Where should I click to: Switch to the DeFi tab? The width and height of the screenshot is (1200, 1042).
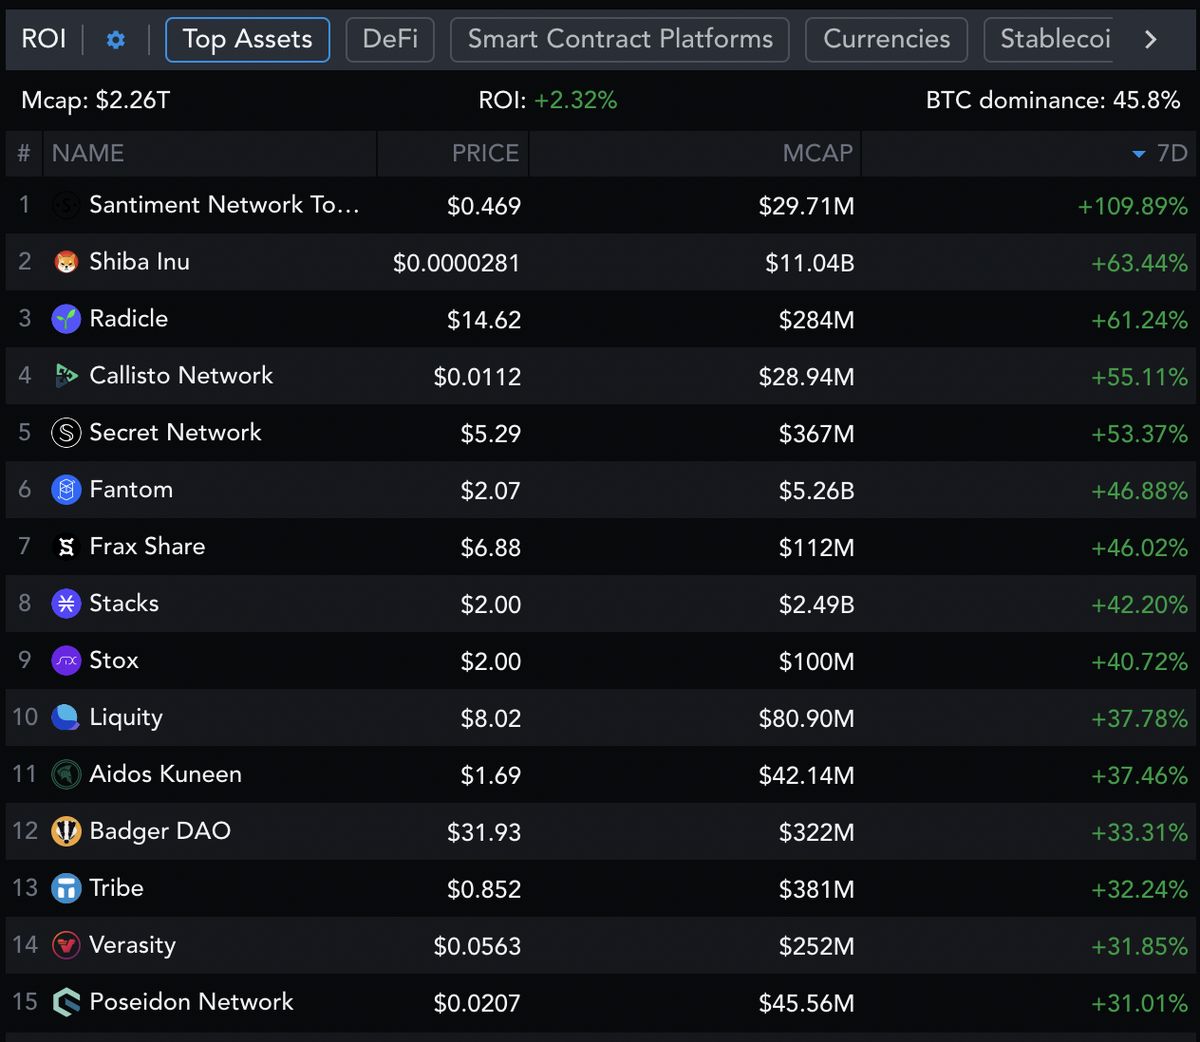coord(390,40)
